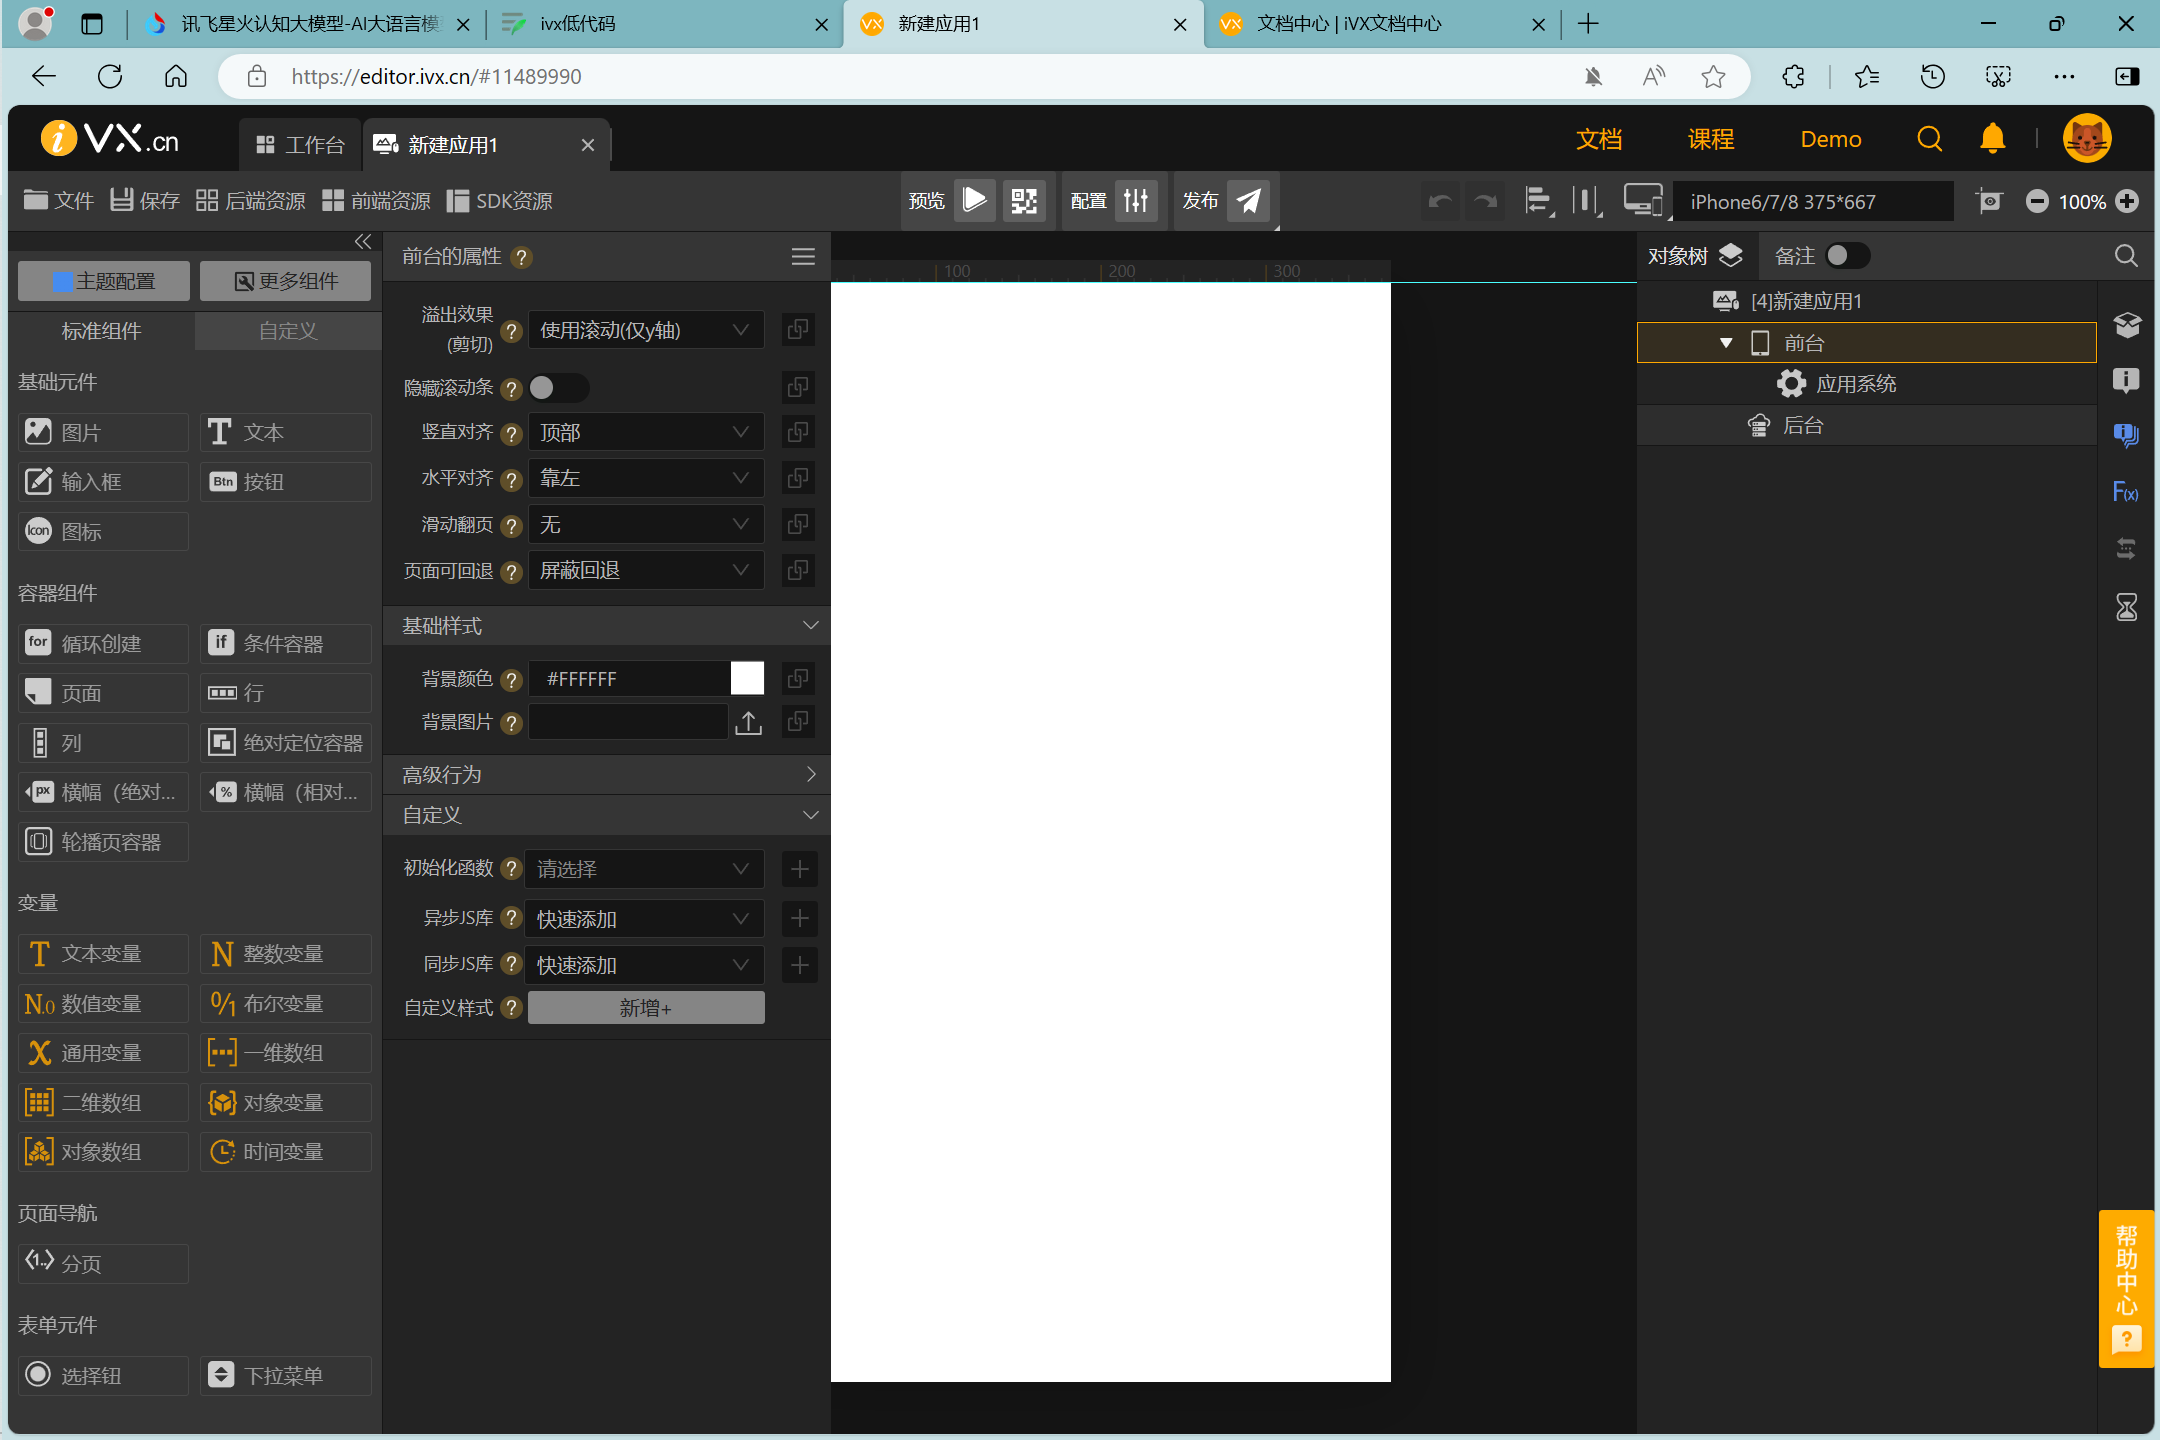Click the notification bell

click(x=1992, y=139)
